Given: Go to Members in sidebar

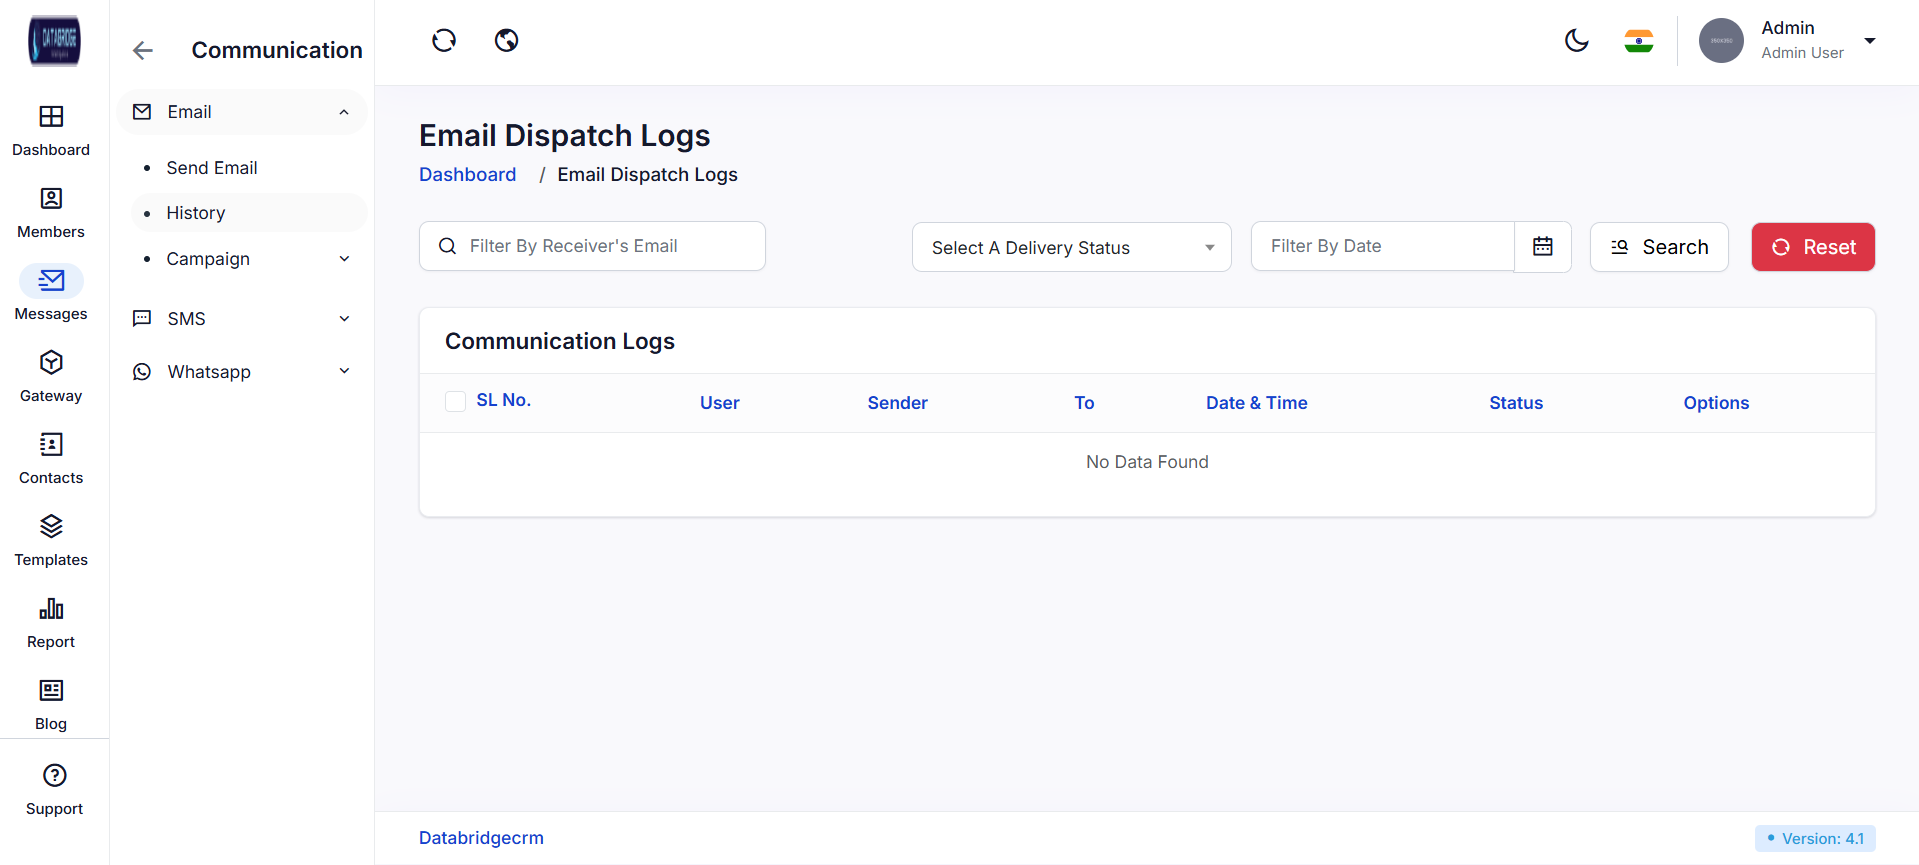Looking at the screenshot, I should click(x=51, y=199).
